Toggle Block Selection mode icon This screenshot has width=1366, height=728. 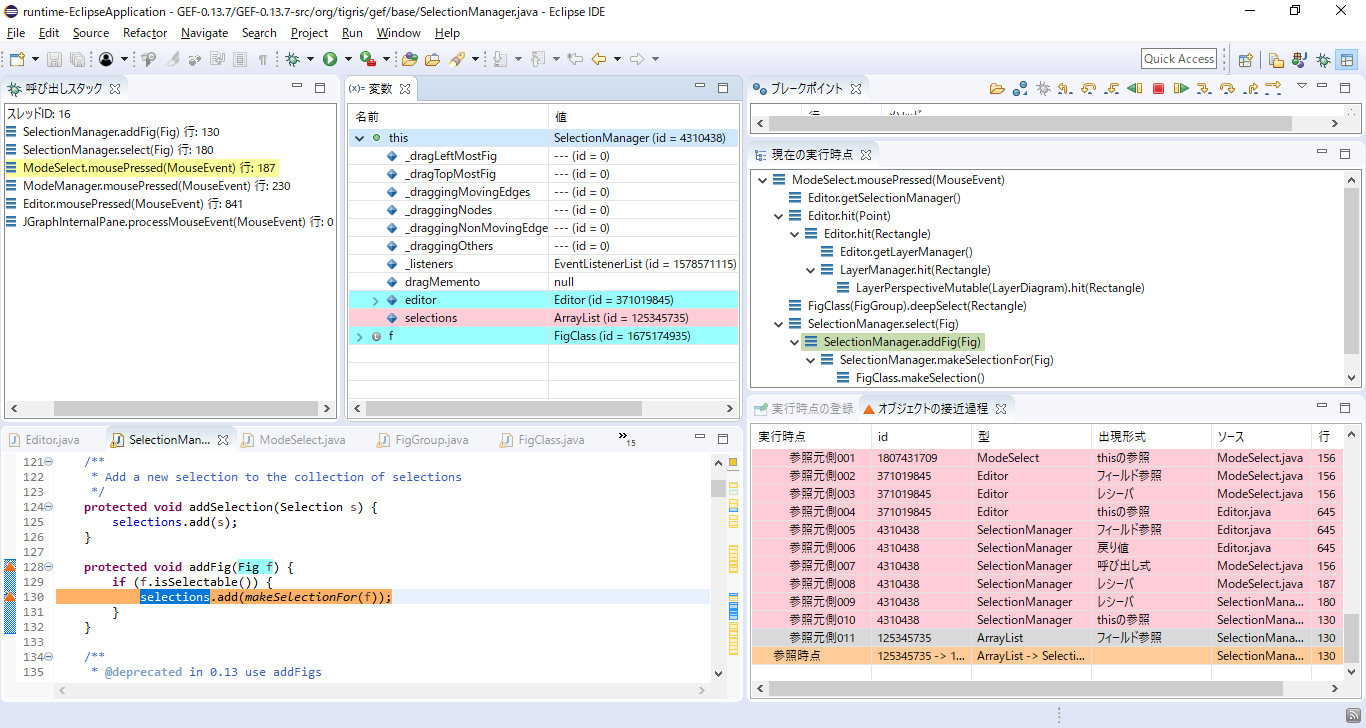(x=240, y=59)
